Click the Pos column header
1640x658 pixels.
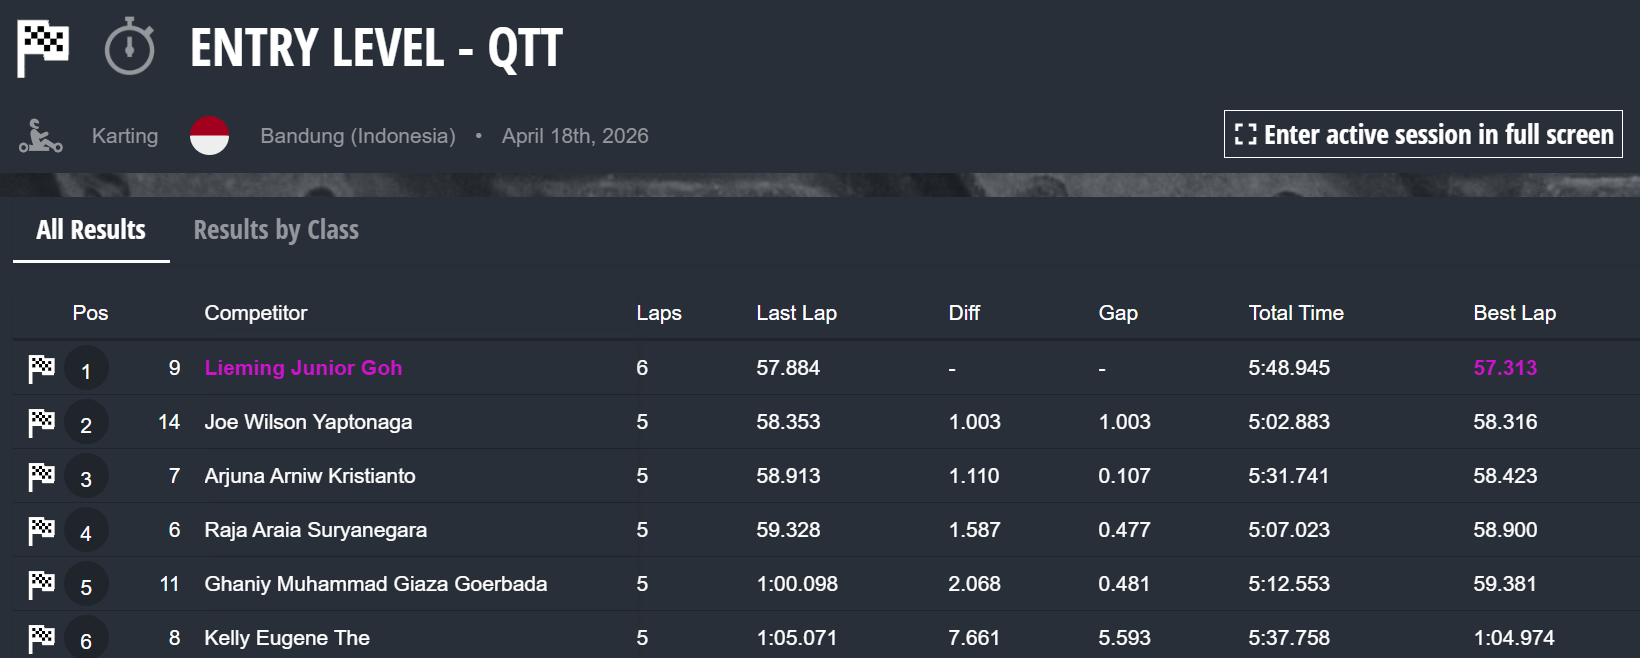90,313
